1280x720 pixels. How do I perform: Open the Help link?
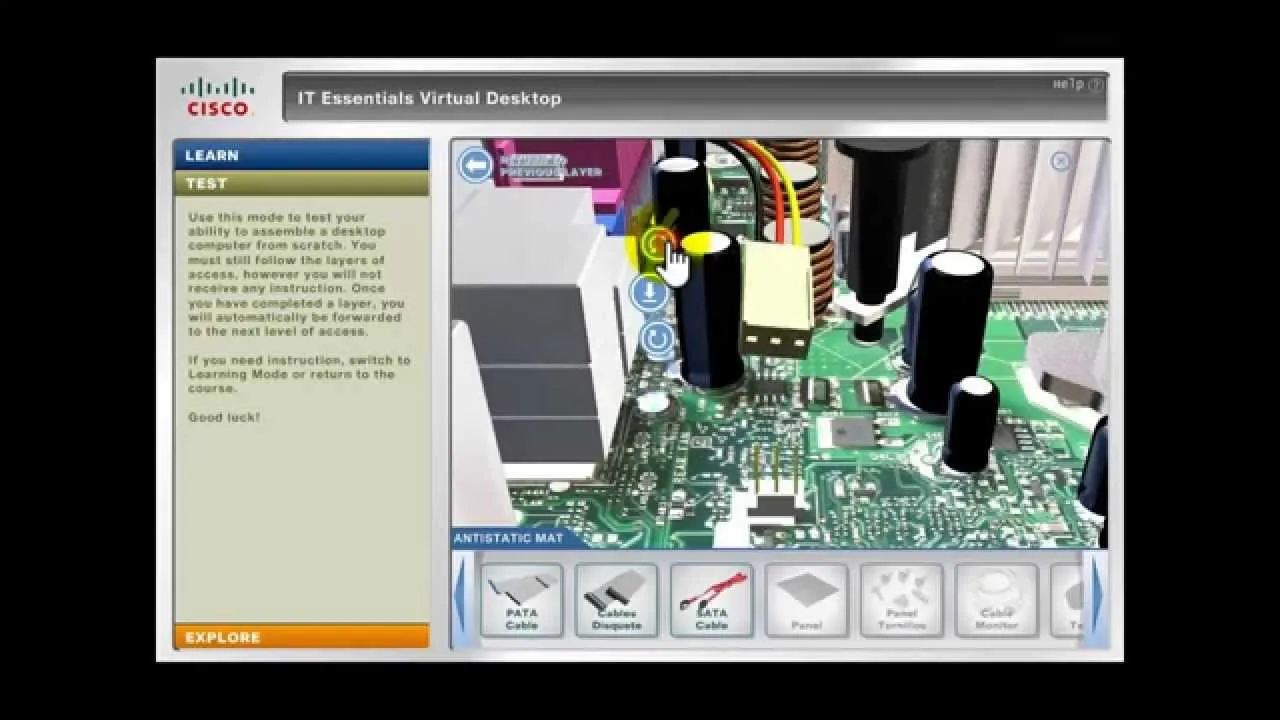[1077, 85]
